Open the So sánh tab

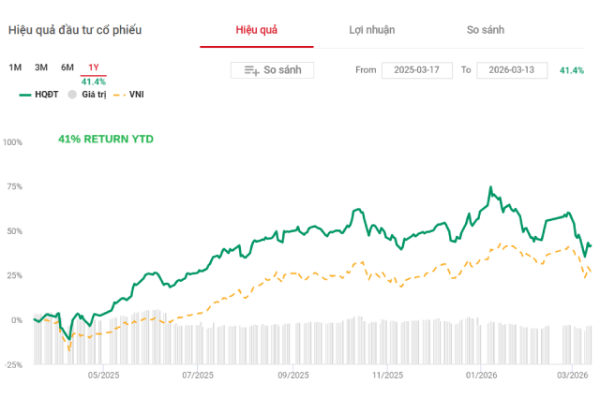485,30
